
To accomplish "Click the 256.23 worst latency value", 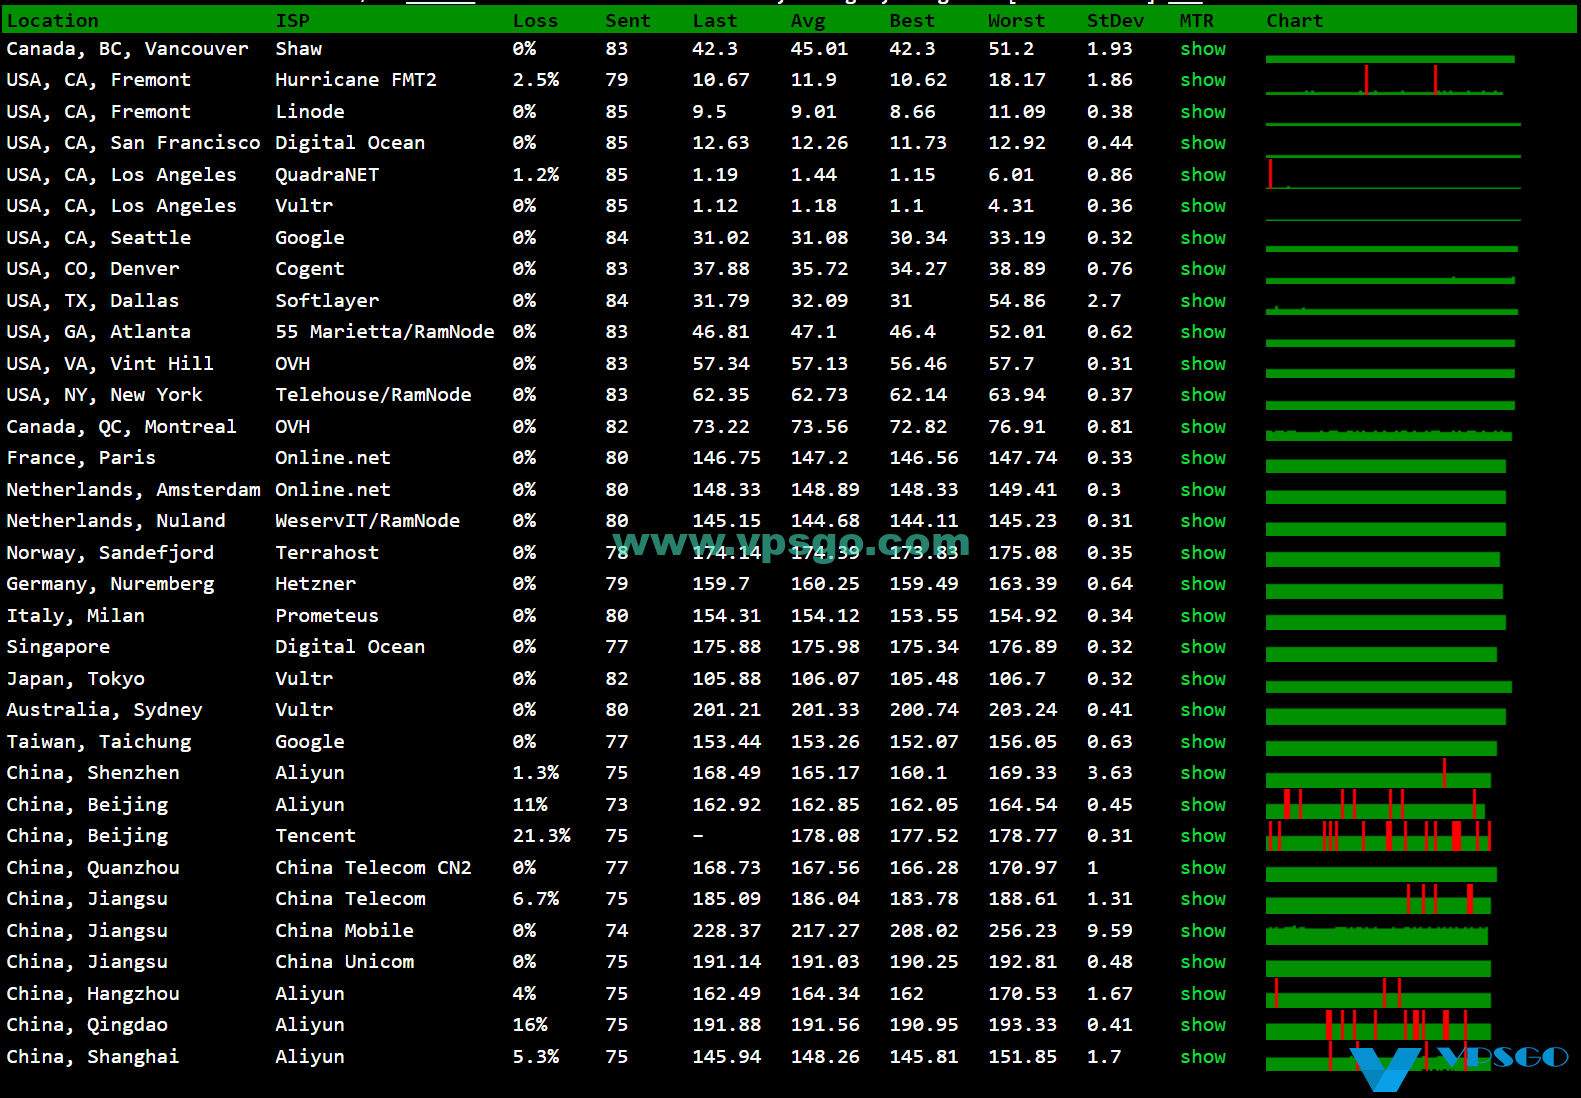I will tap(1022, 931).
